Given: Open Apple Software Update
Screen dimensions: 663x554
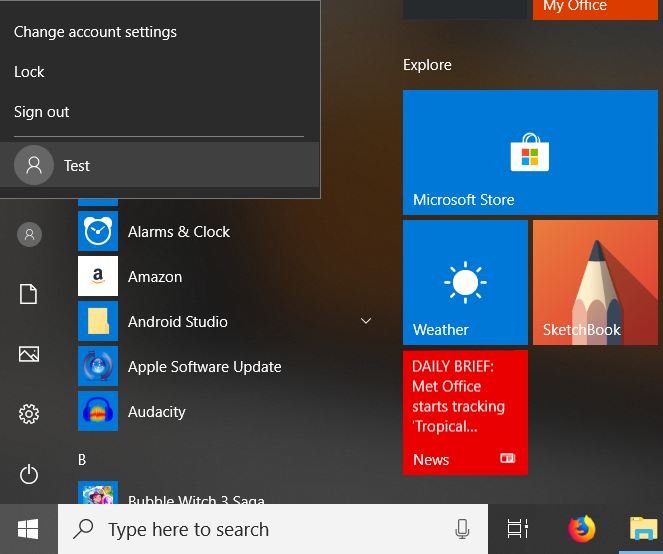Looking at the screenshot, I should (x=204, y=367).
